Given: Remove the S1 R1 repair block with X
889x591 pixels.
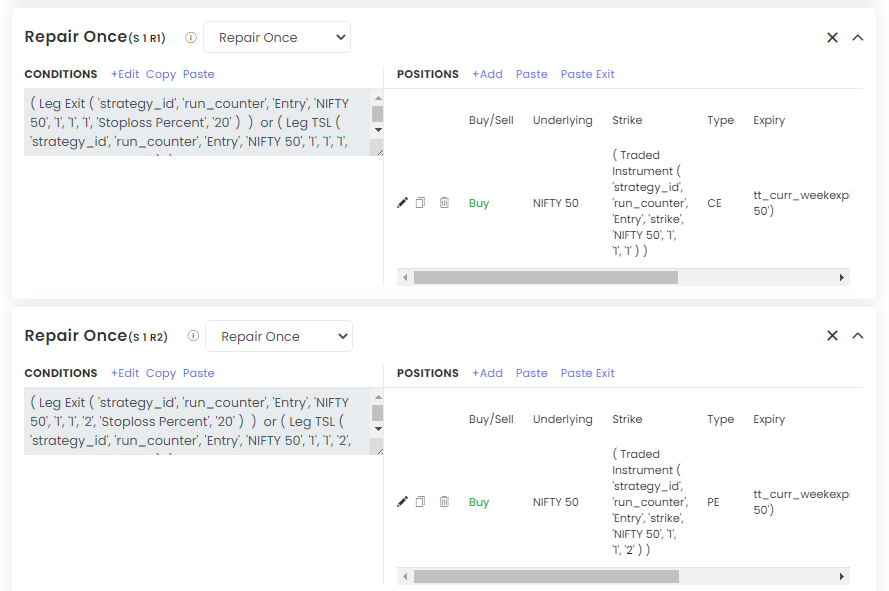Looking at the screenshot, I should [832, 37].
